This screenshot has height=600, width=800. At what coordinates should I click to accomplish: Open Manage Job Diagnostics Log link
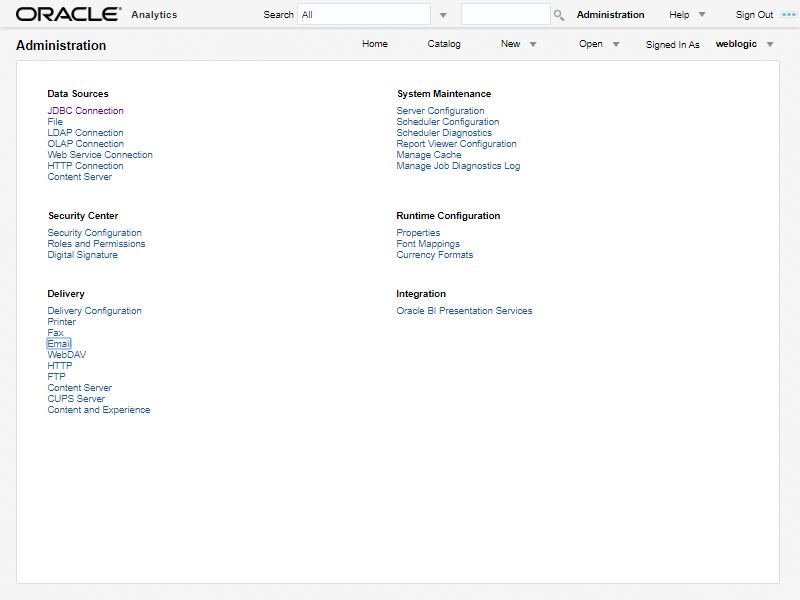coord(458,166)
